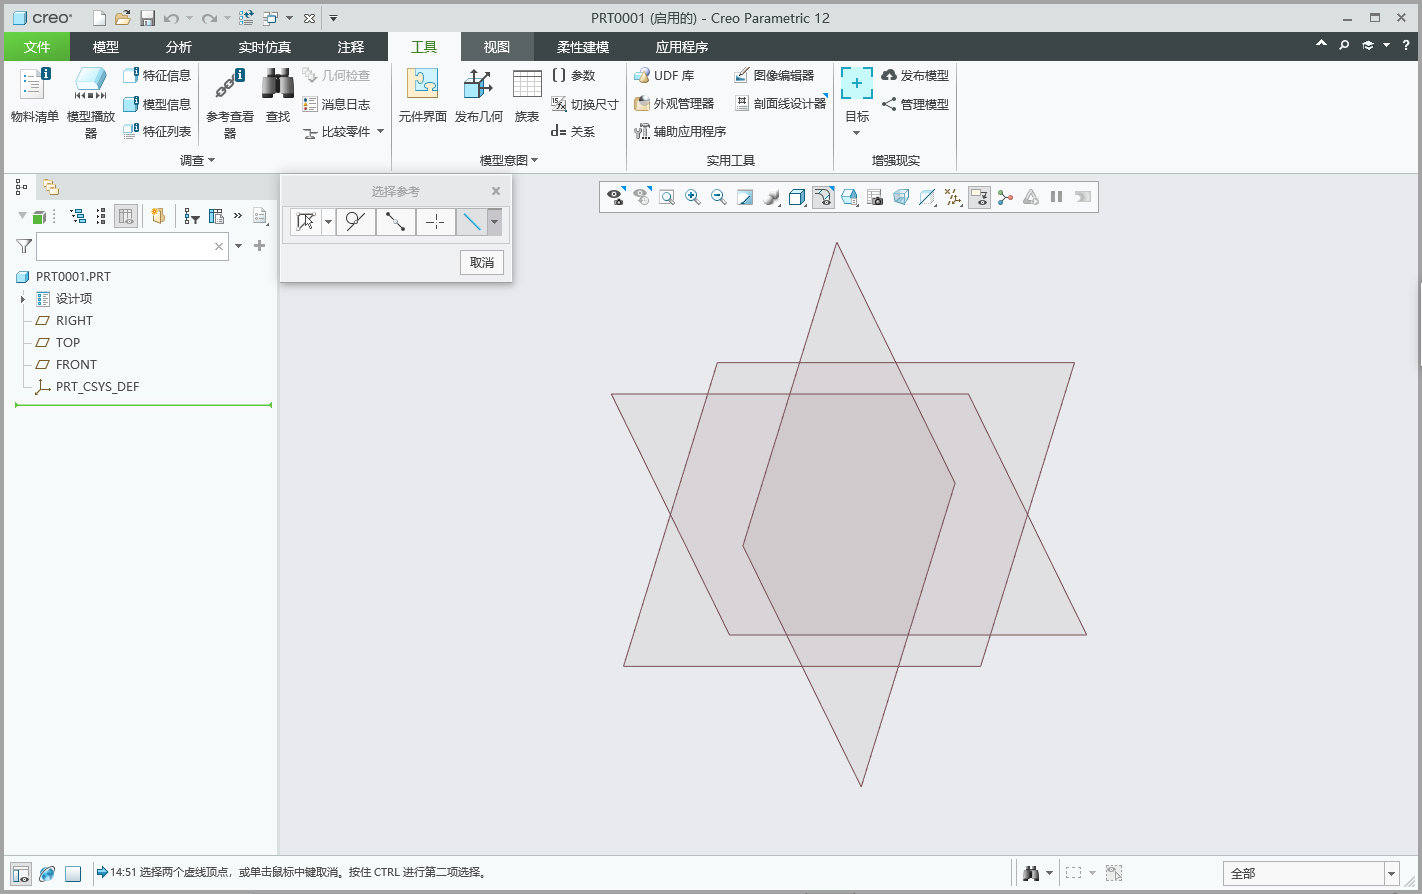Toggle the datum display filters icon

[x=953, y=197]
